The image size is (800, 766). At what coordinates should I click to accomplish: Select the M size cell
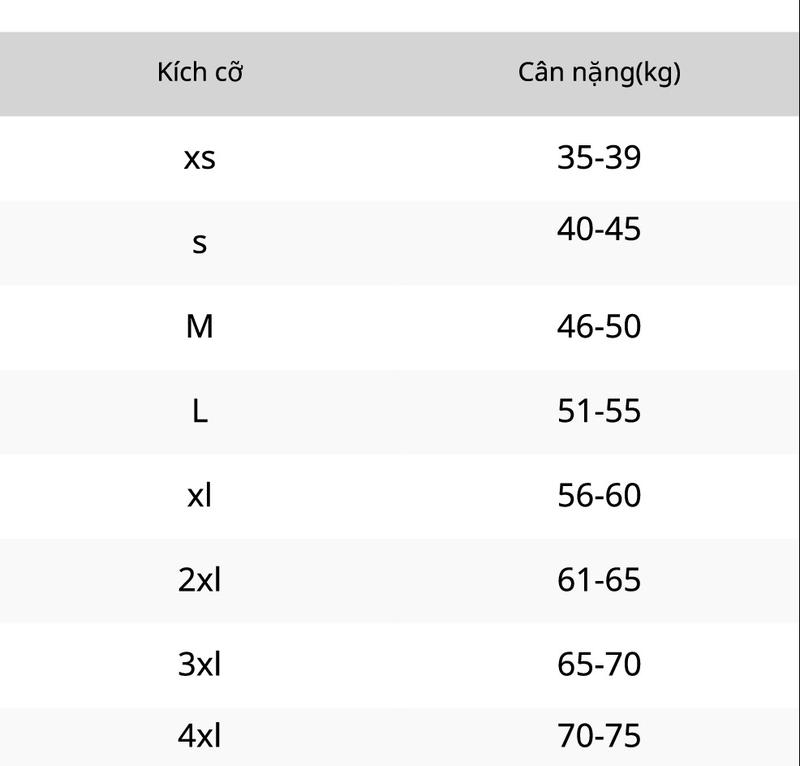point(199,327)
